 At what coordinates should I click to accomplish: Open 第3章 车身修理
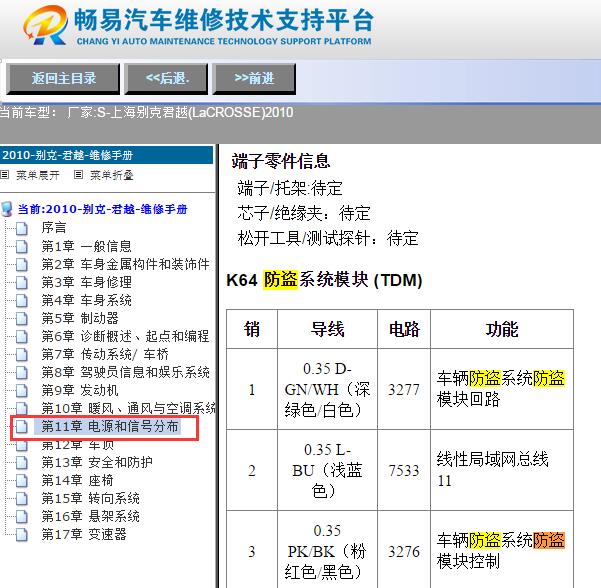pyautogui.click(x=87, y=282)
